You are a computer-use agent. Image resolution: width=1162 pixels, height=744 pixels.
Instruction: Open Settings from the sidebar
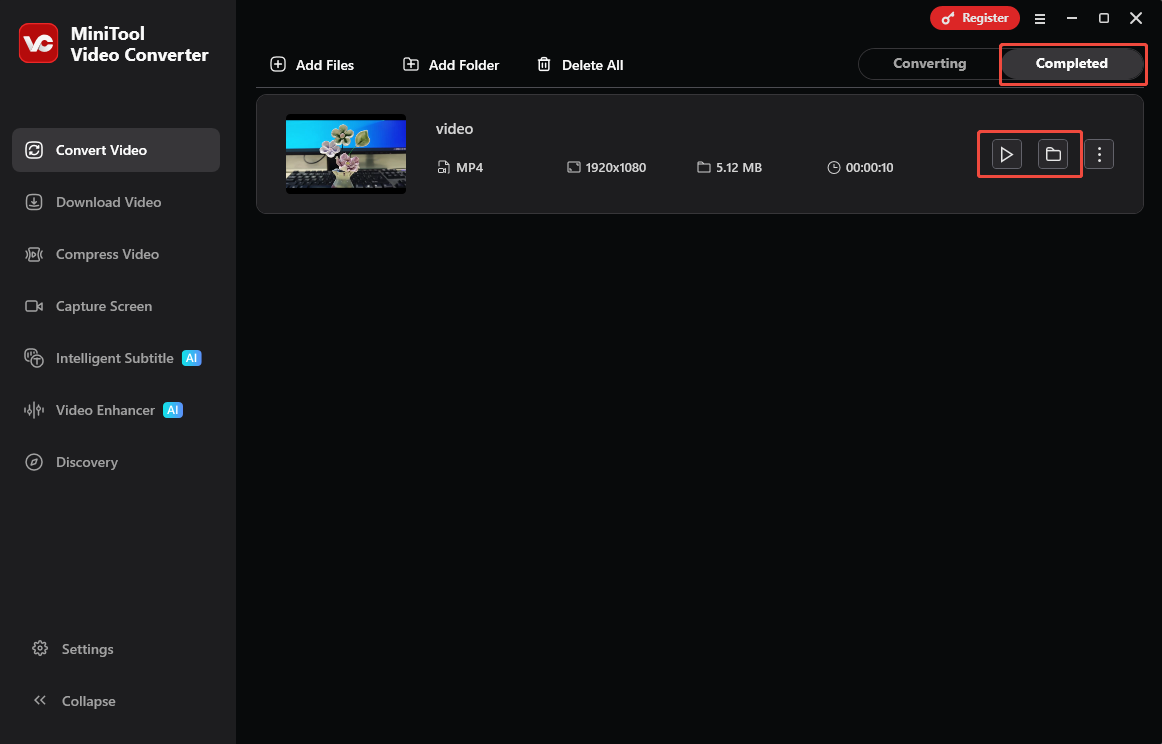[x=73, y=649]
